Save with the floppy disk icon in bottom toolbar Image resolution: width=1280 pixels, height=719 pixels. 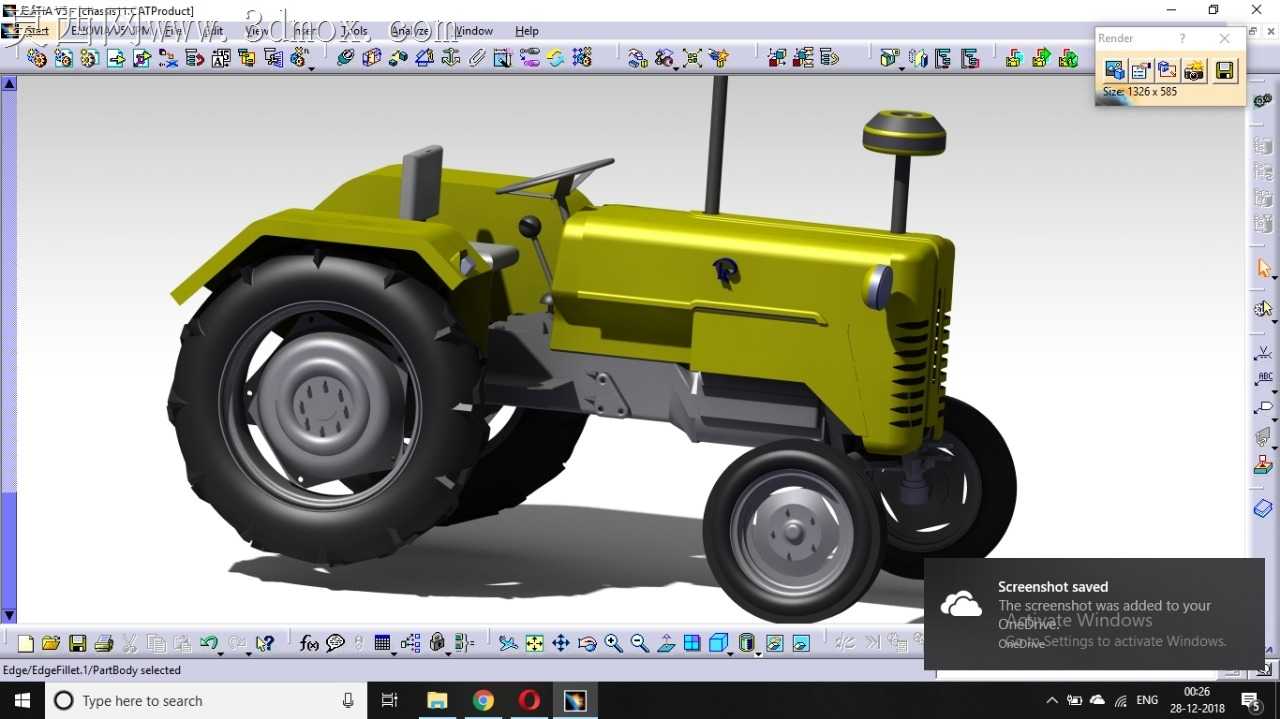point(77,643)
